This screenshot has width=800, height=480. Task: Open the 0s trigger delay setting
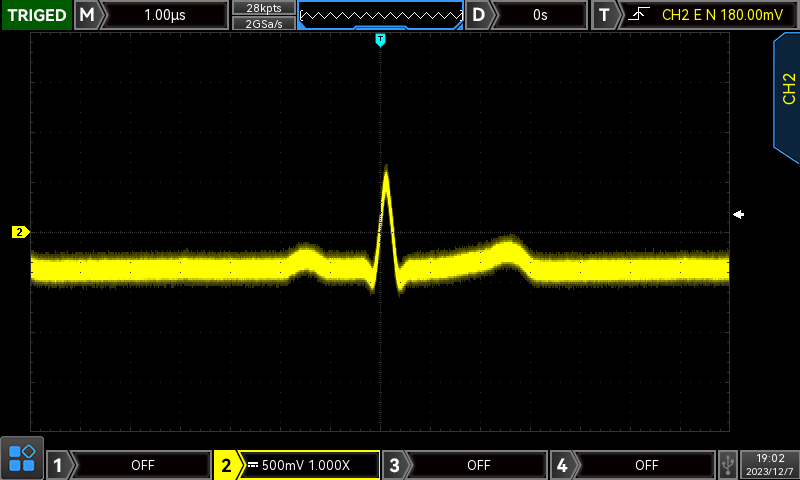point(540,15)
